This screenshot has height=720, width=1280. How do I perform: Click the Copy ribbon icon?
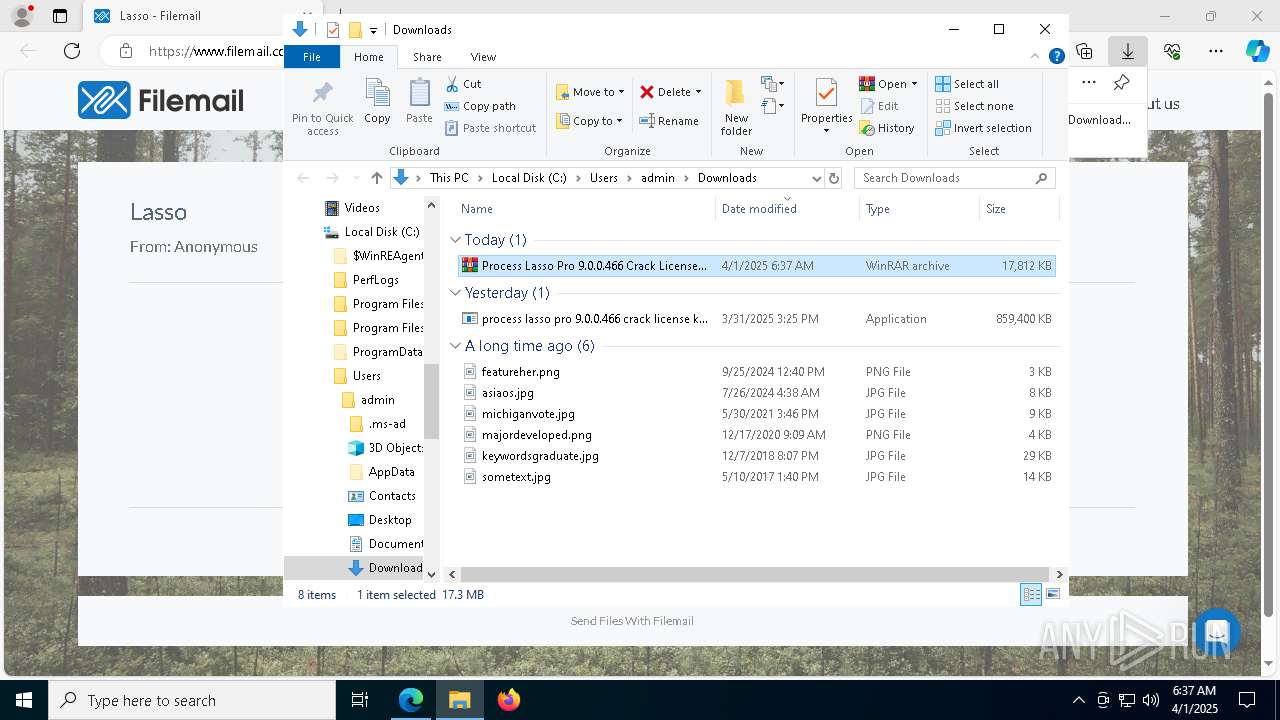pos(377,102)
